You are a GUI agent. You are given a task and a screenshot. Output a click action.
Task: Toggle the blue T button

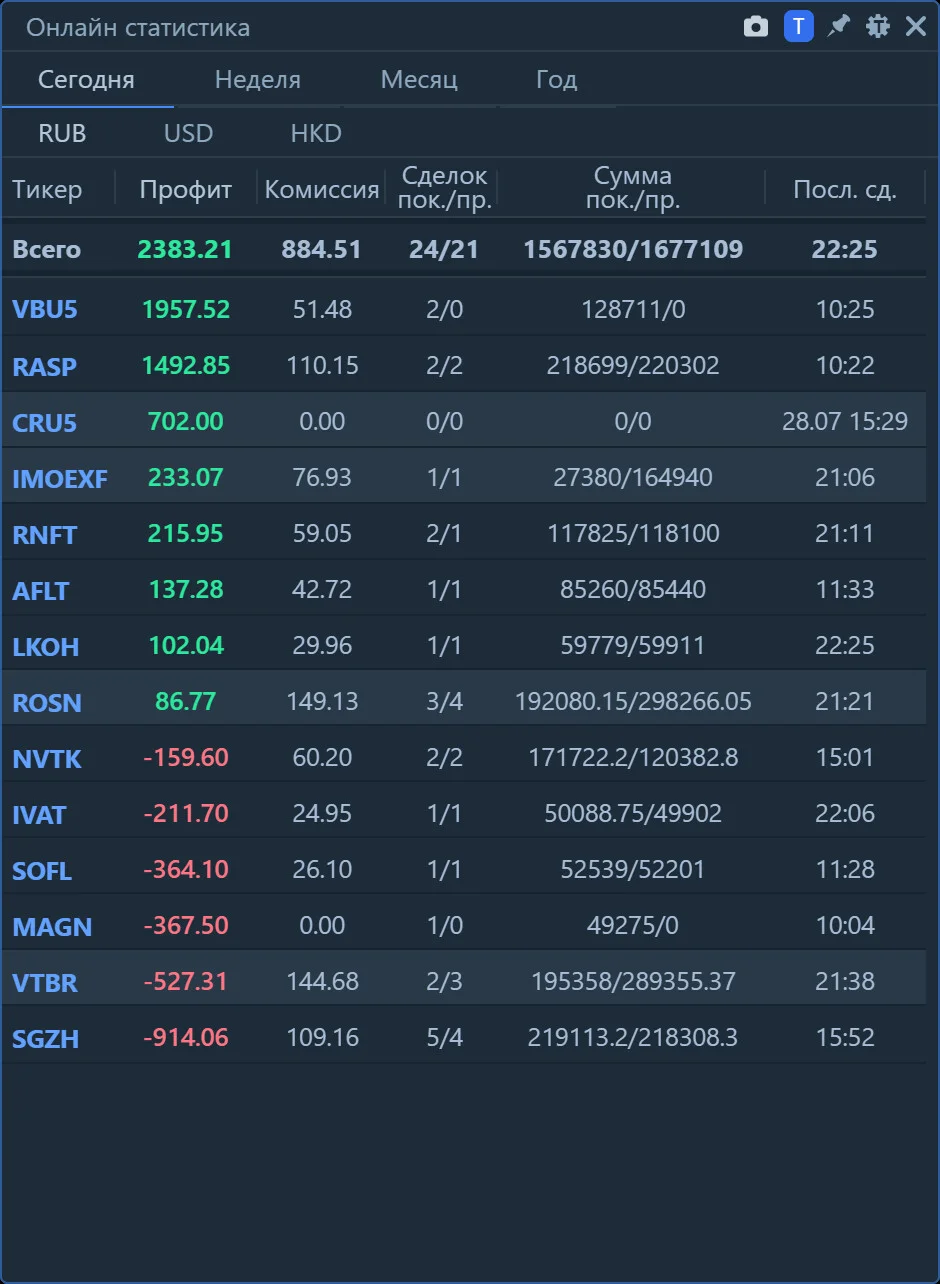point(798,27)
